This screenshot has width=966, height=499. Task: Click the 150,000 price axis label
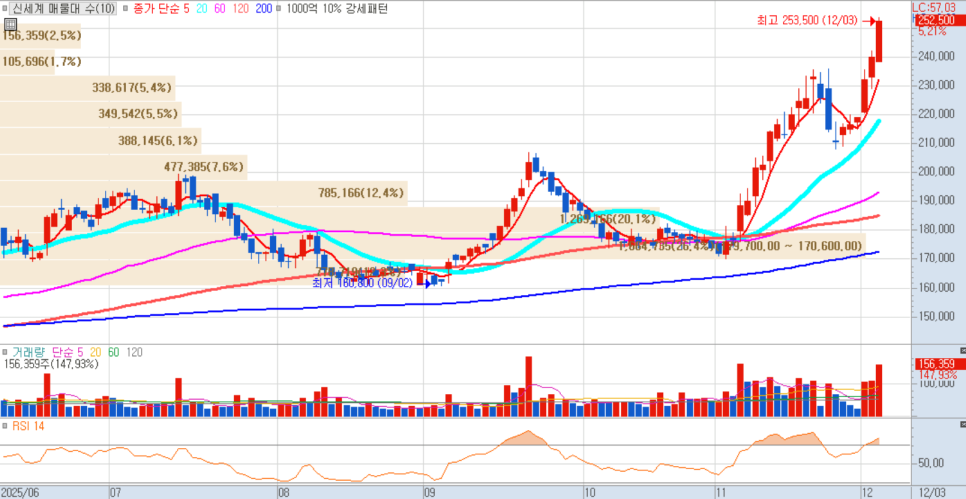938,316
